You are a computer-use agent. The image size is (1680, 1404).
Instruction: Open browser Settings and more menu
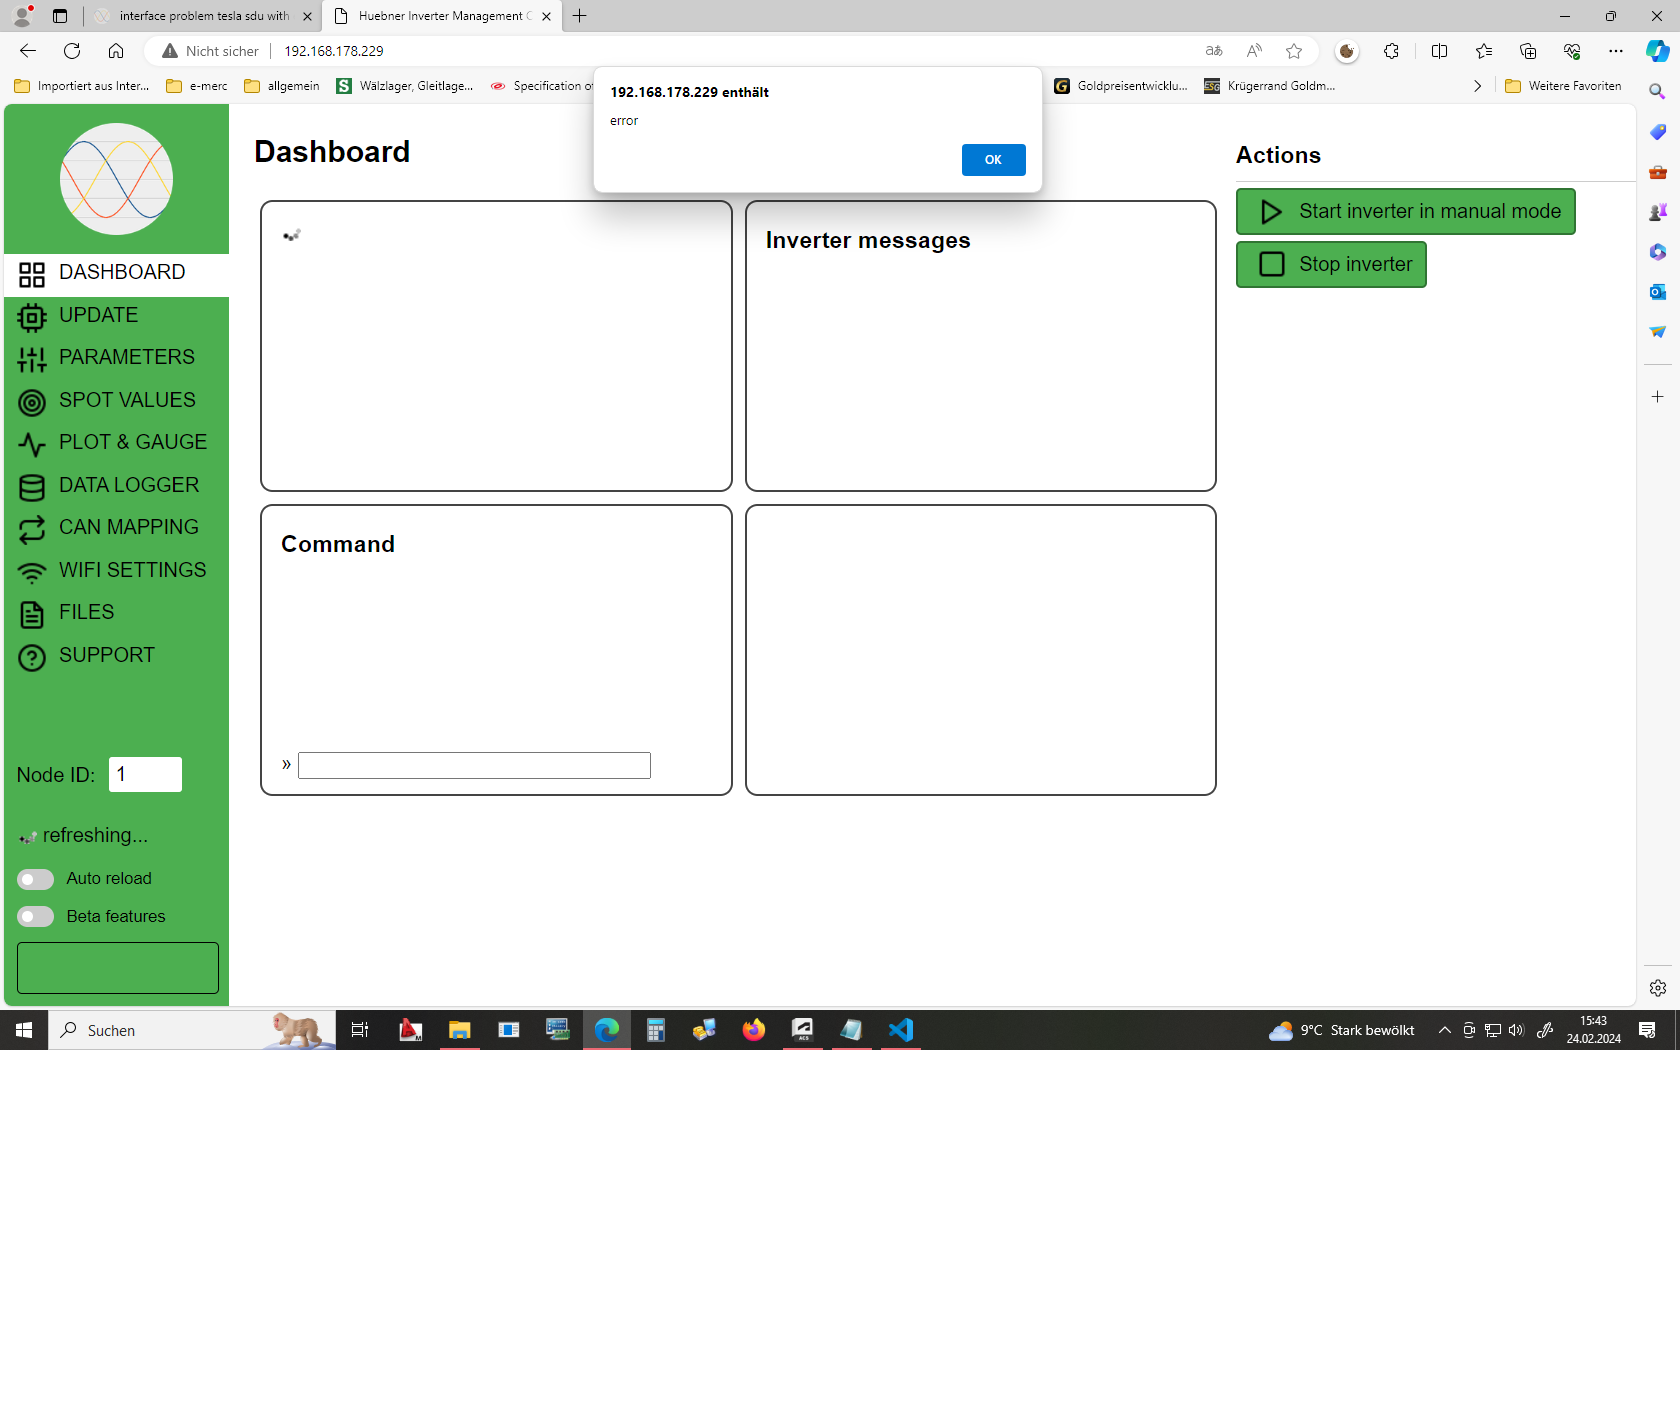(x=1615, y=51)
